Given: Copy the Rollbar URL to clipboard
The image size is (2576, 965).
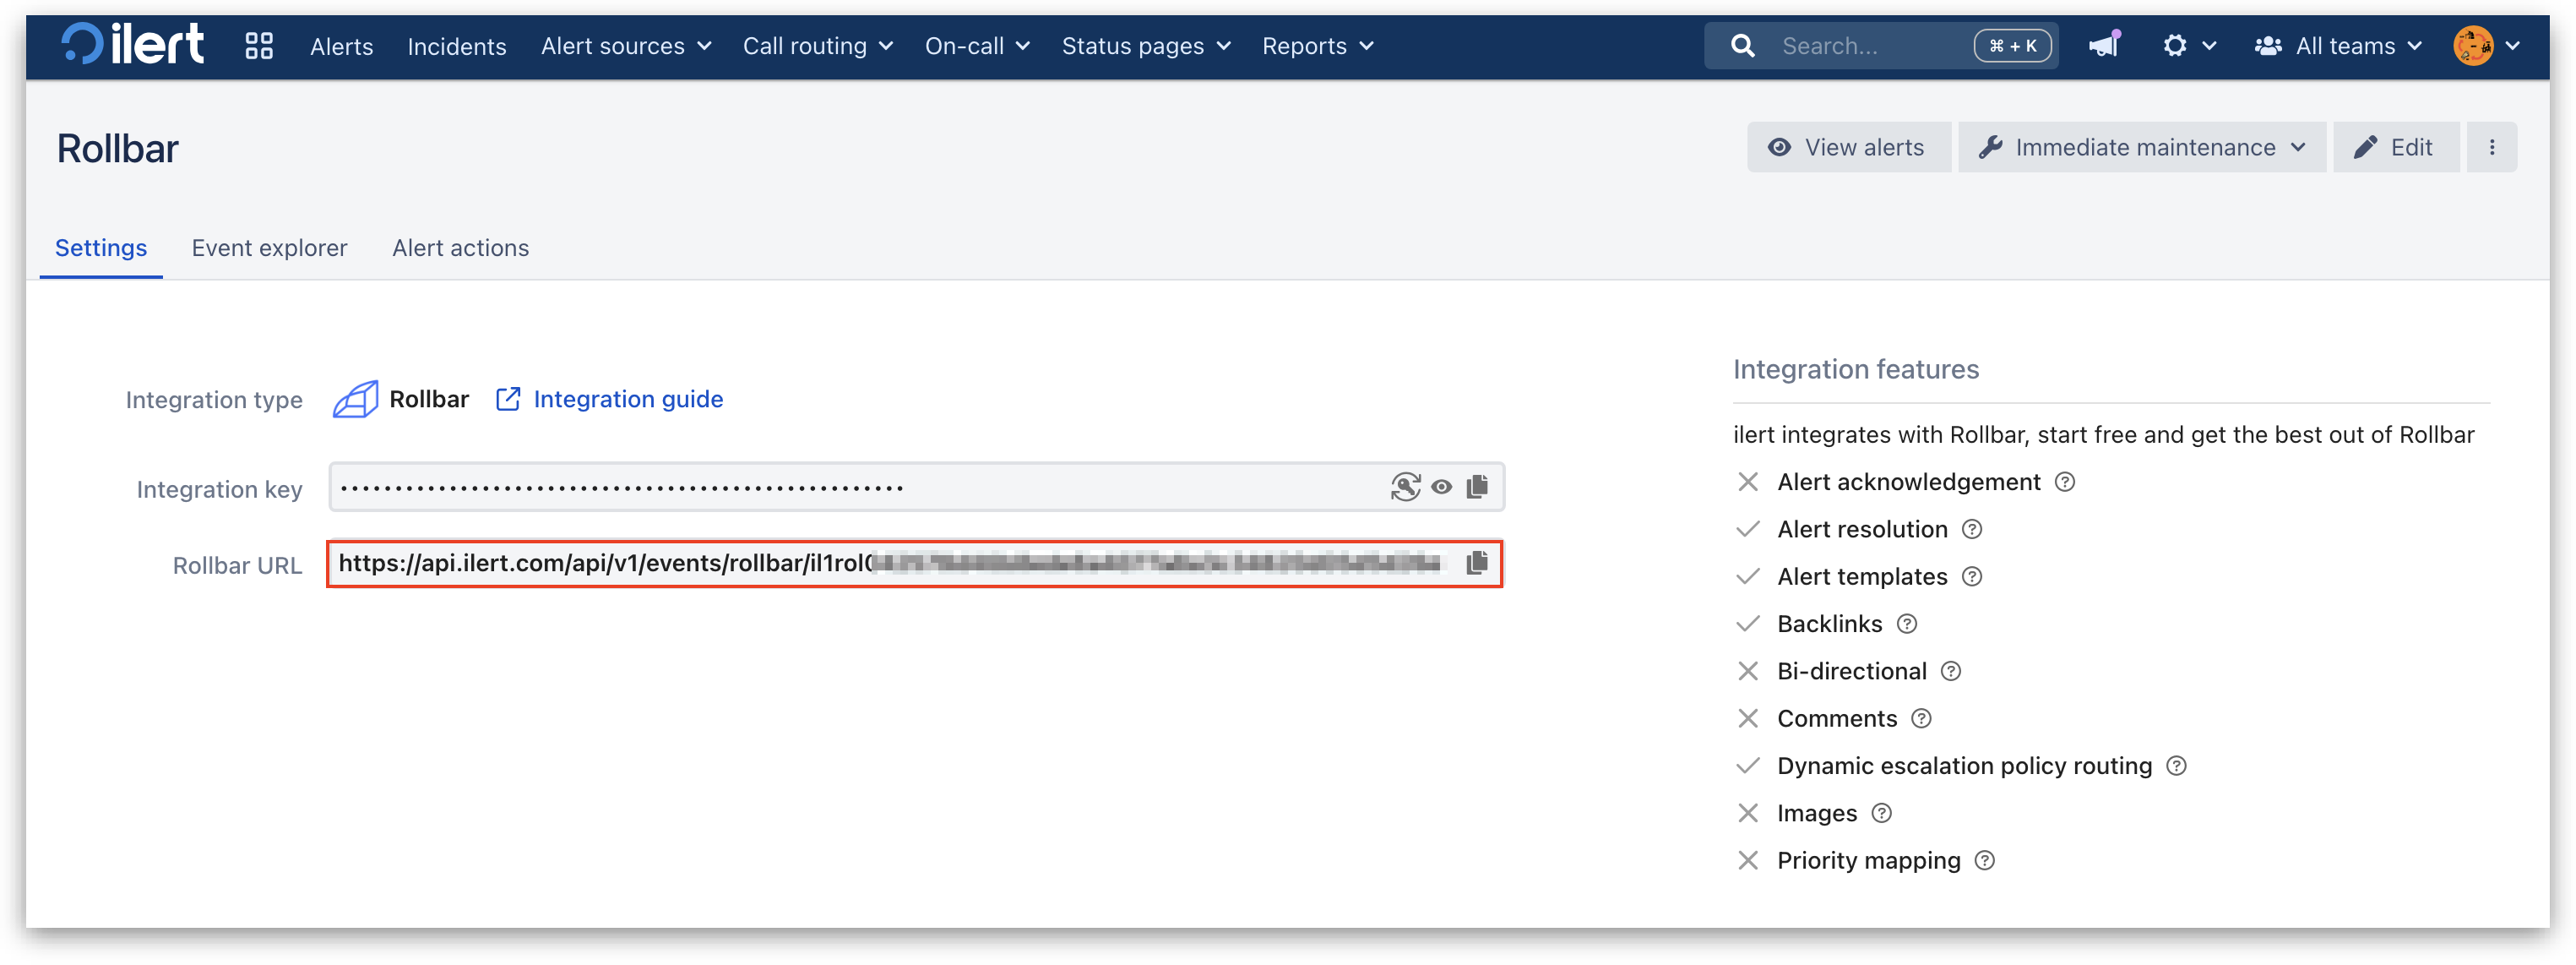Looking at the screenshot, I should click(1477, 564).
